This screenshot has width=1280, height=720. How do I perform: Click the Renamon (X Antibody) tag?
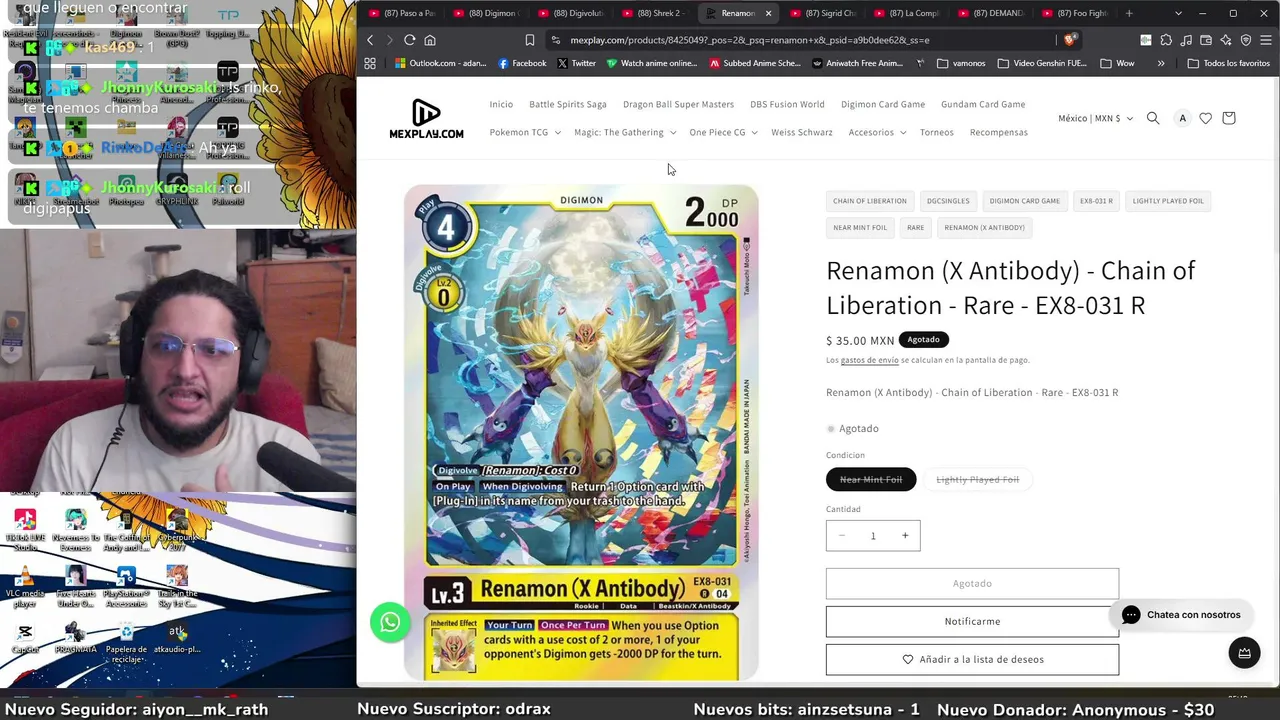984,227
